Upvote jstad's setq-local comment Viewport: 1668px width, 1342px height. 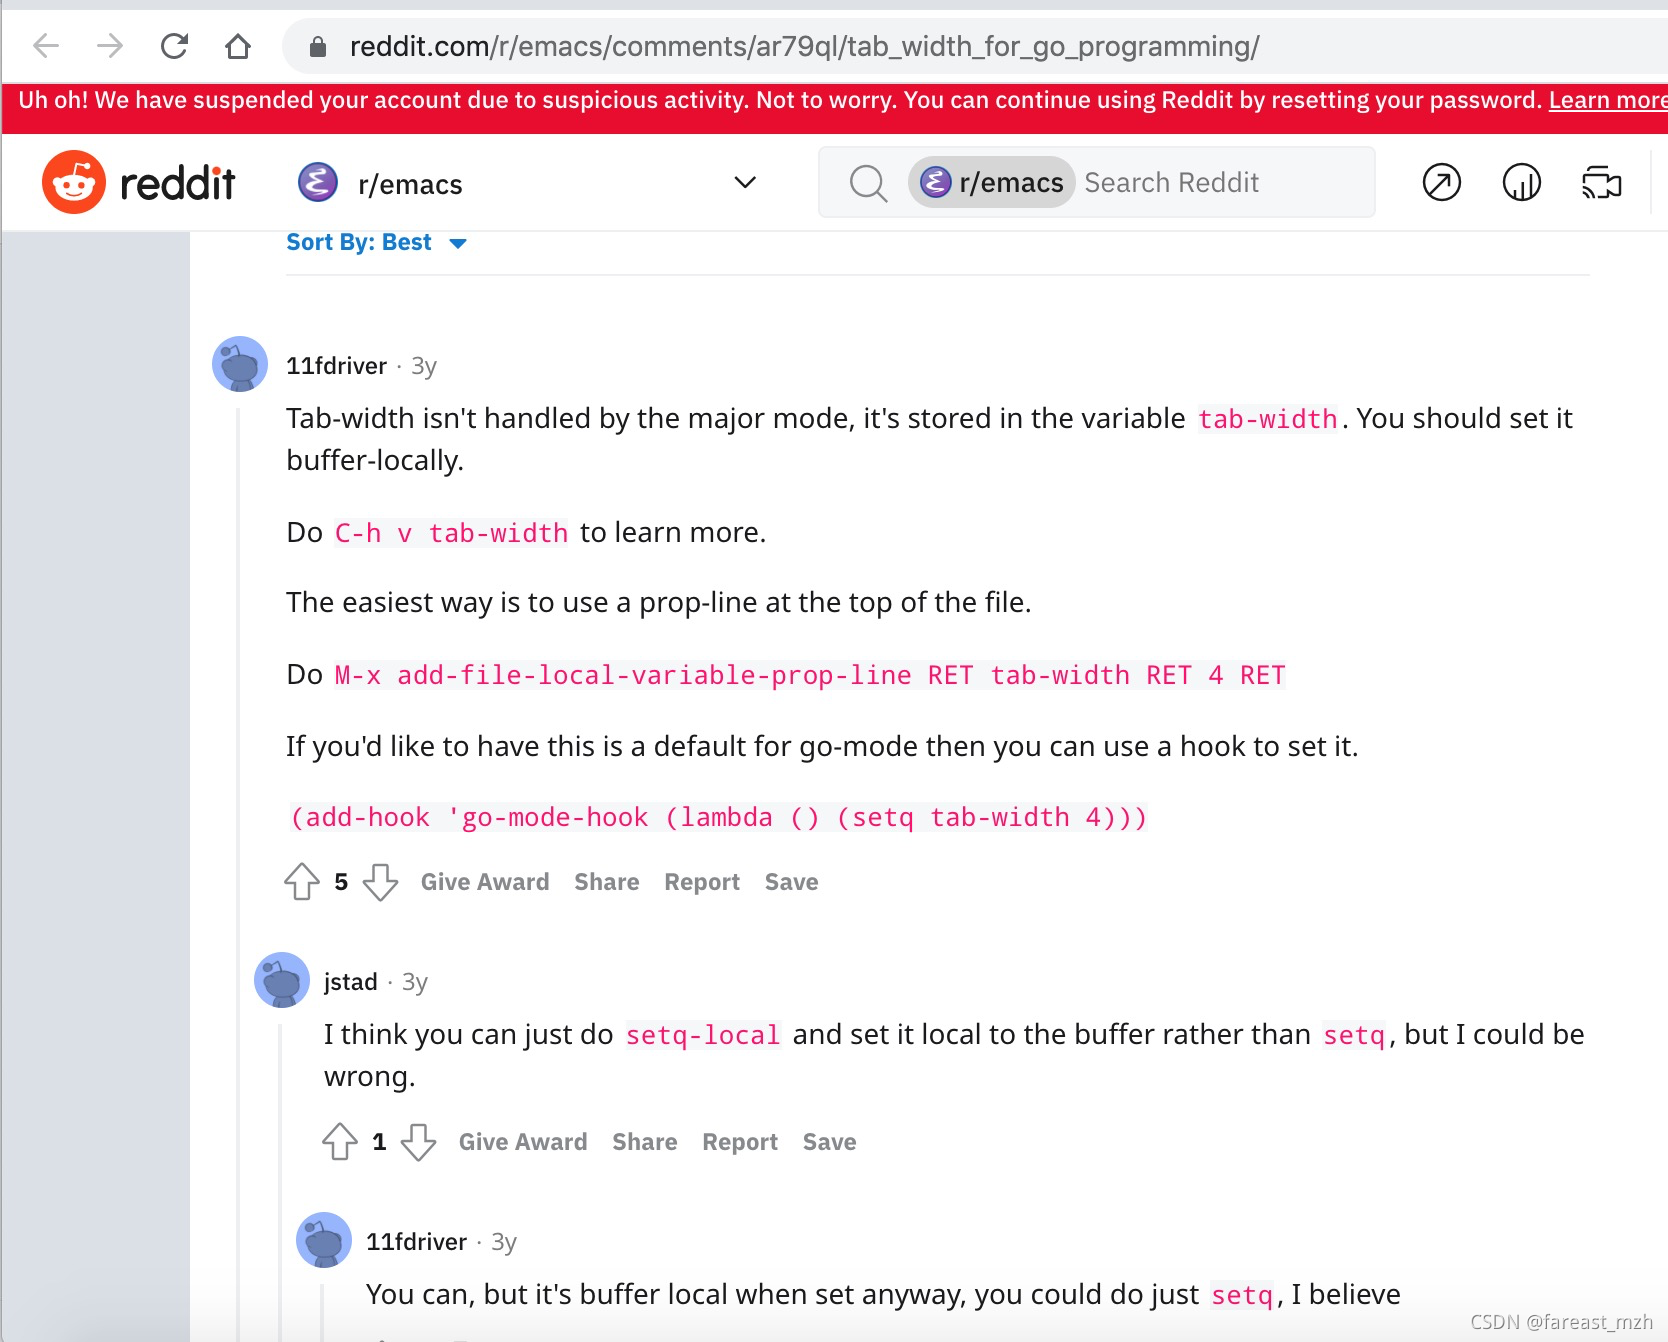(x=340, y=1142)
